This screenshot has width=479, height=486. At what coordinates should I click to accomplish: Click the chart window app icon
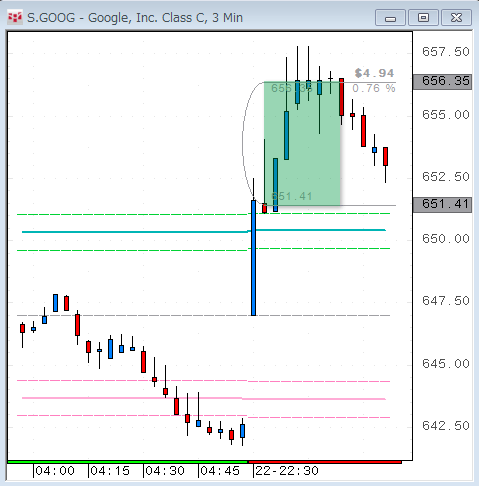point(15,17)
